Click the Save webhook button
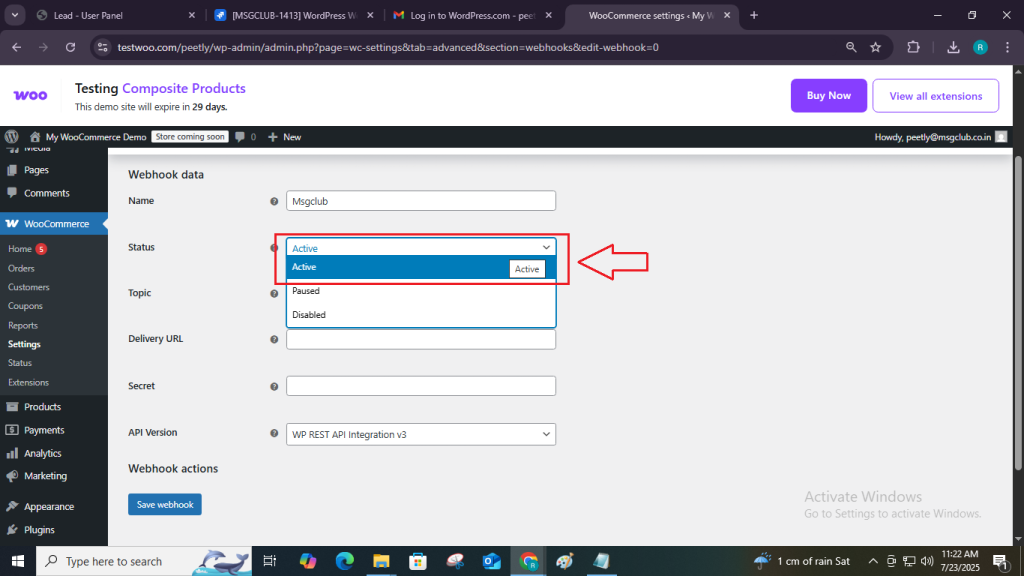 [x=165, y=504]
